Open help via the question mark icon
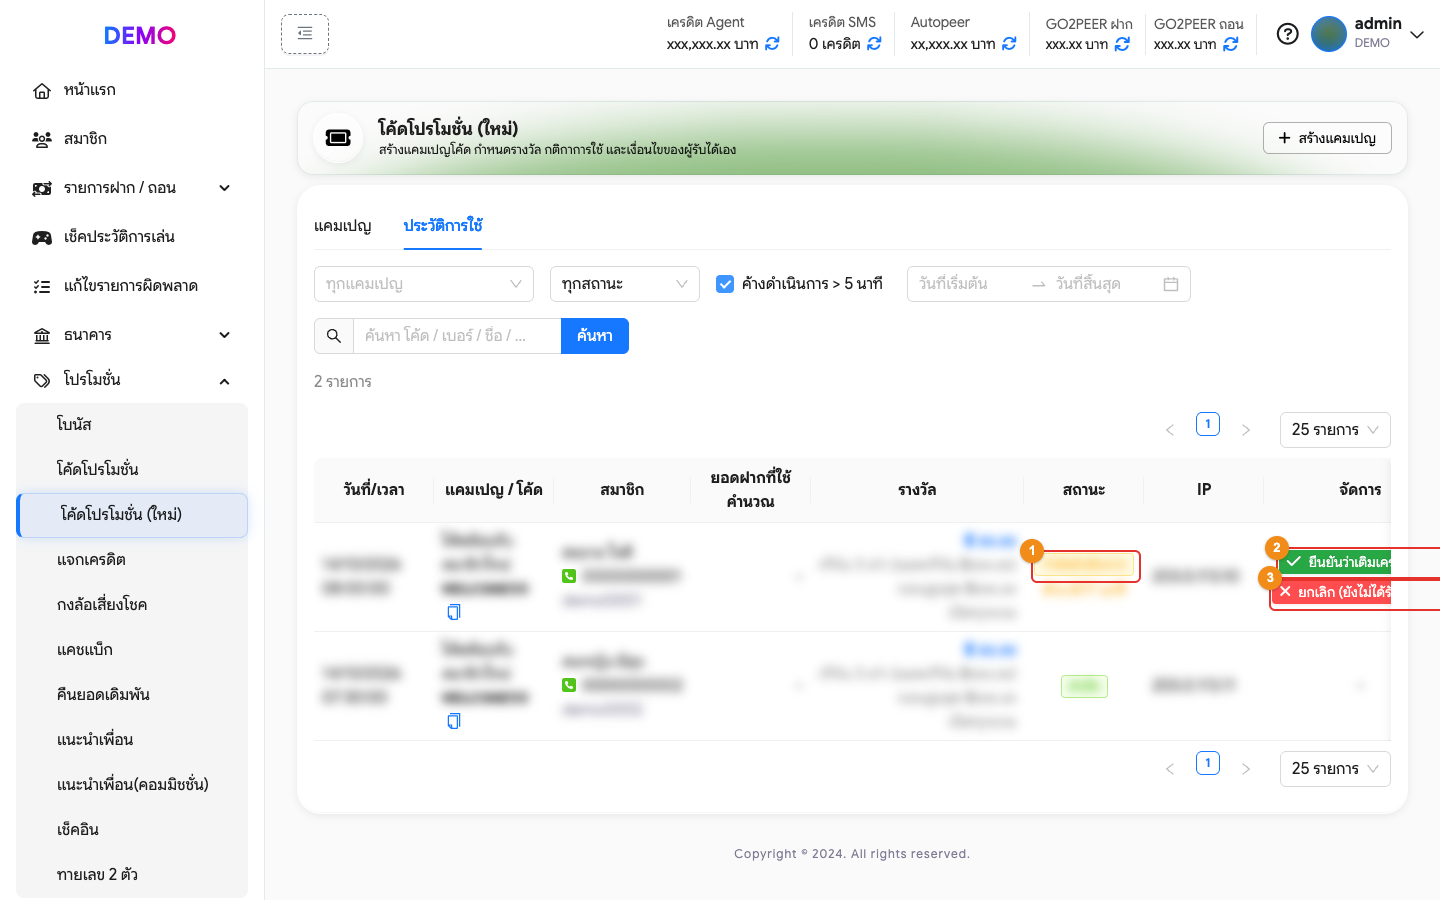Viewport: 1440px width, 900px height. (1288, 34)
